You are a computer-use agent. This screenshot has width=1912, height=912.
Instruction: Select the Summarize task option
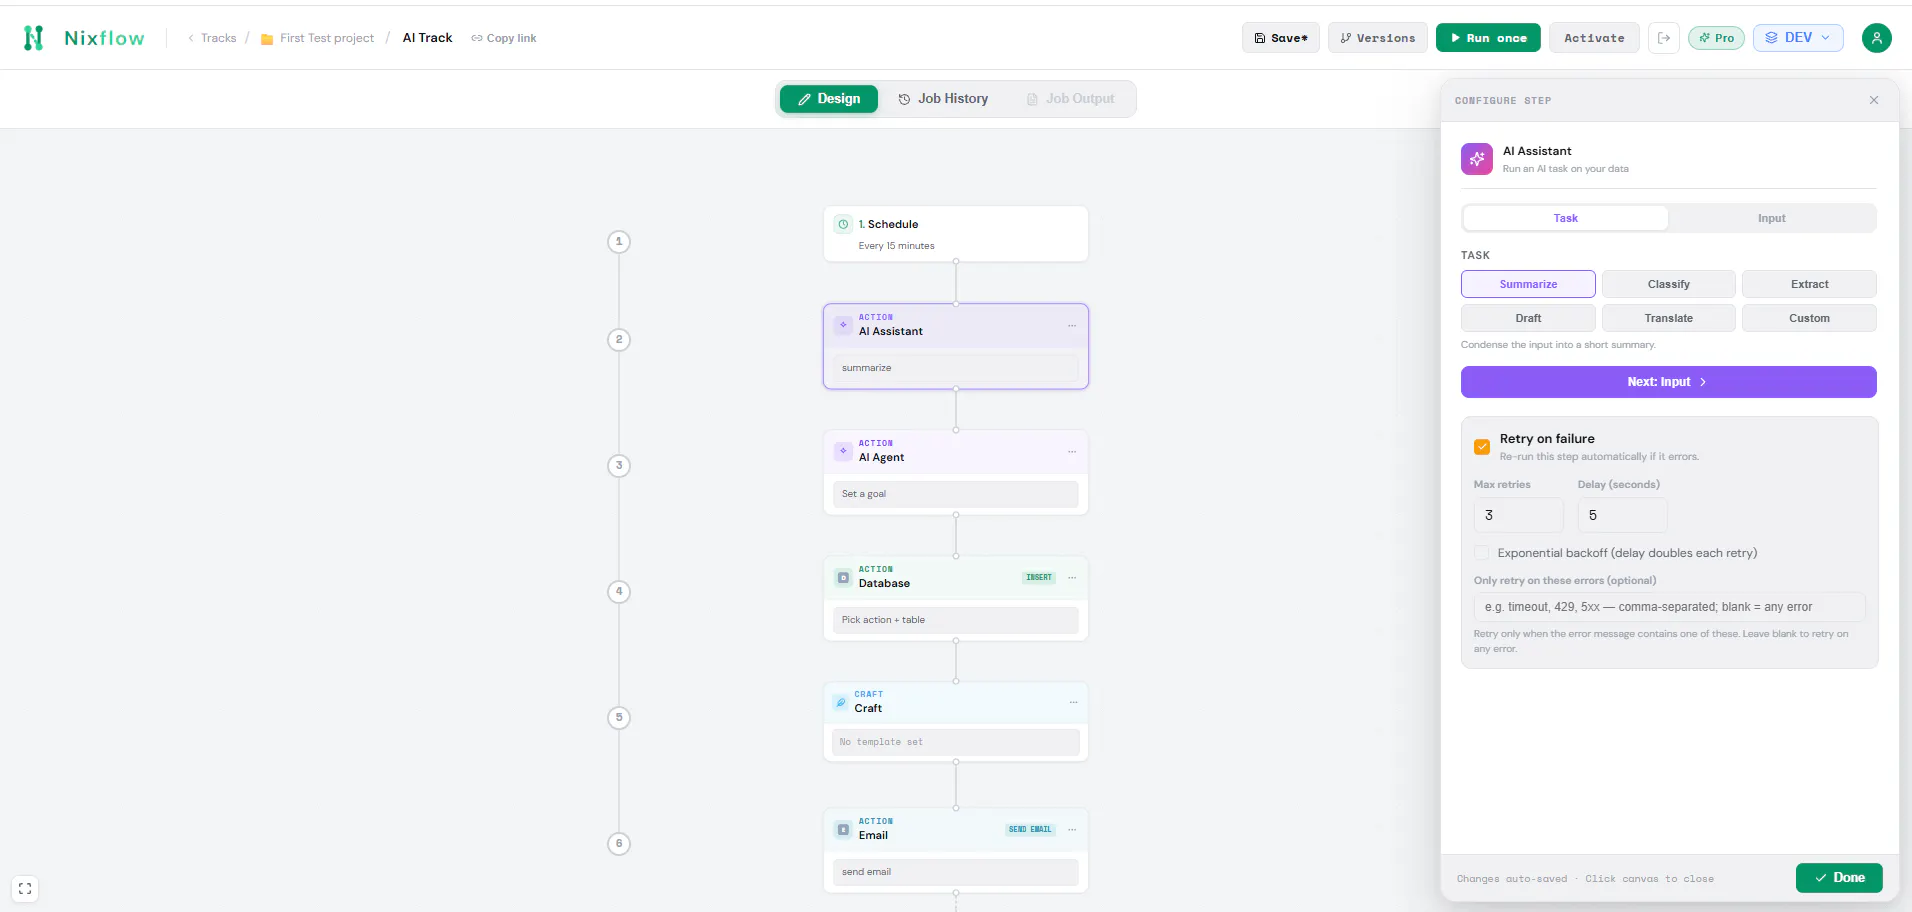click(x=1528, y=284)
